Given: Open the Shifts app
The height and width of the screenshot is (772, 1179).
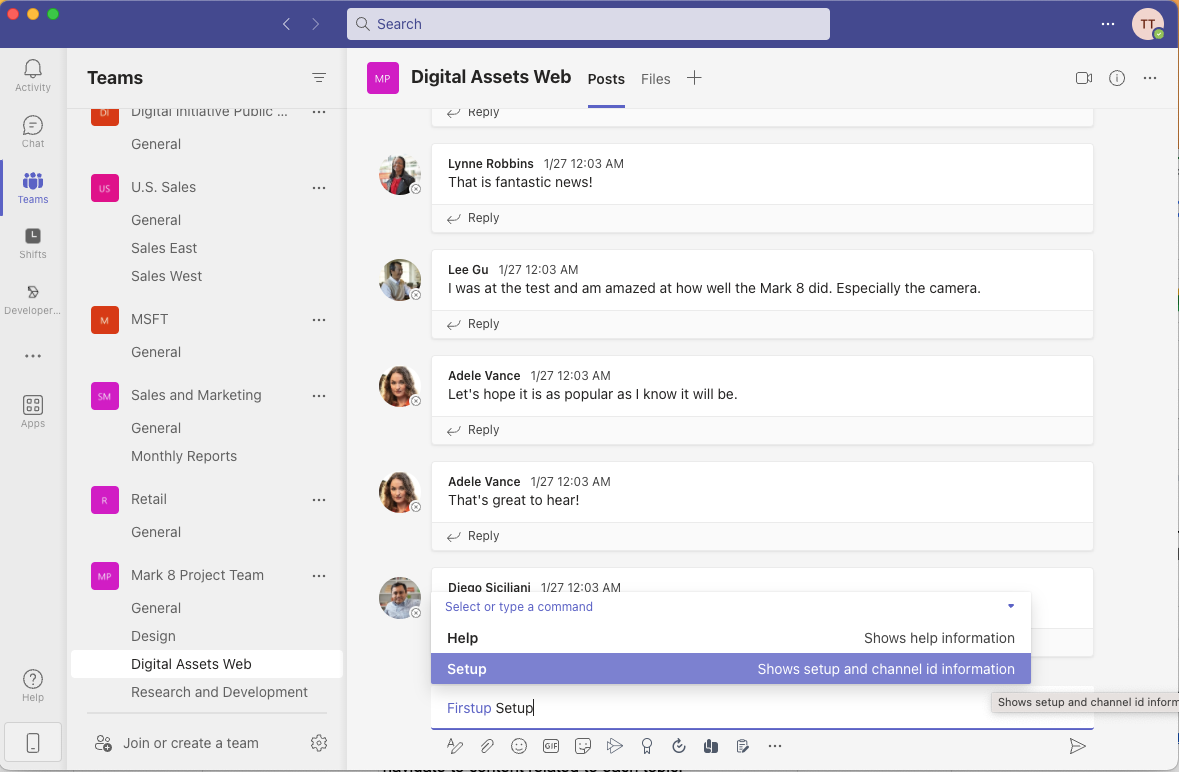Looking at the screenshot, I should click(x=32, y=243).
